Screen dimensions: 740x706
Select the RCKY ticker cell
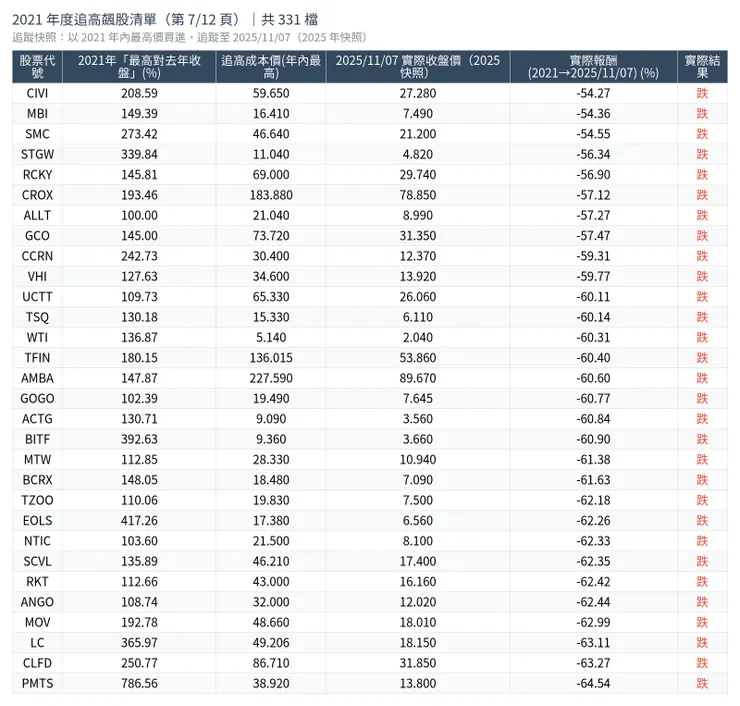click(x=37, y=175)
